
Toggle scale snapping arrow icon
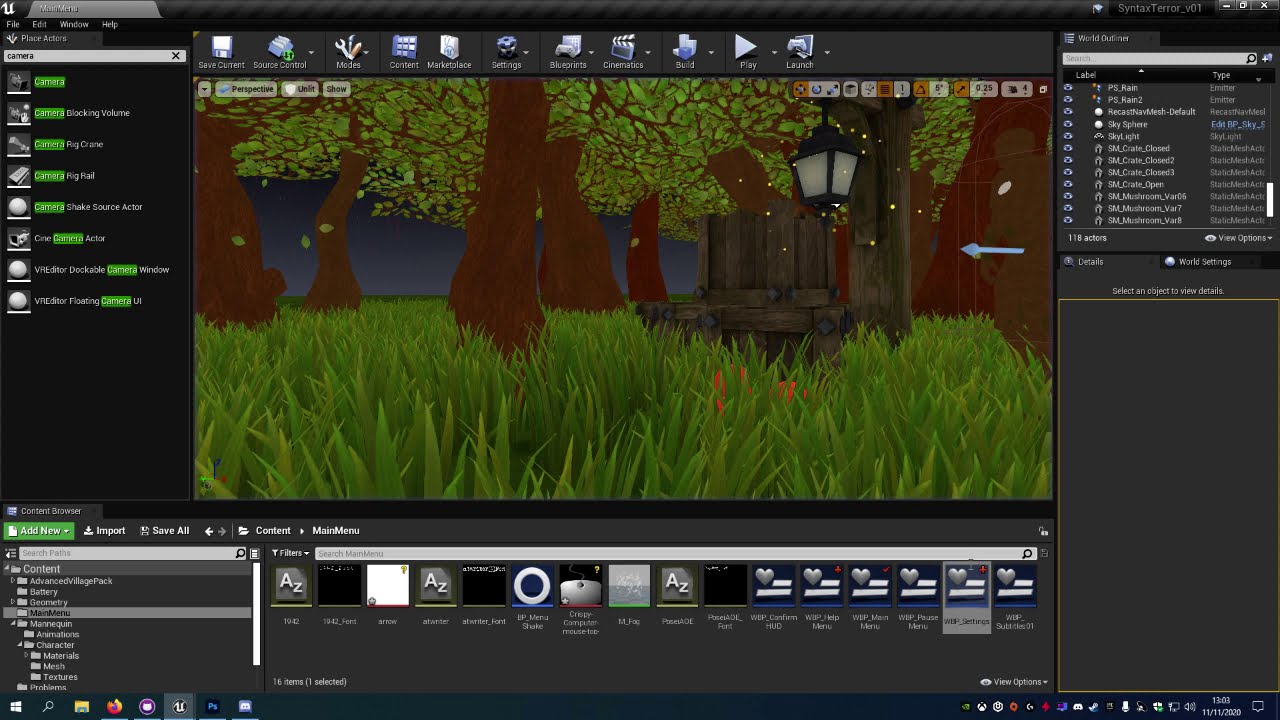(961, 89)
